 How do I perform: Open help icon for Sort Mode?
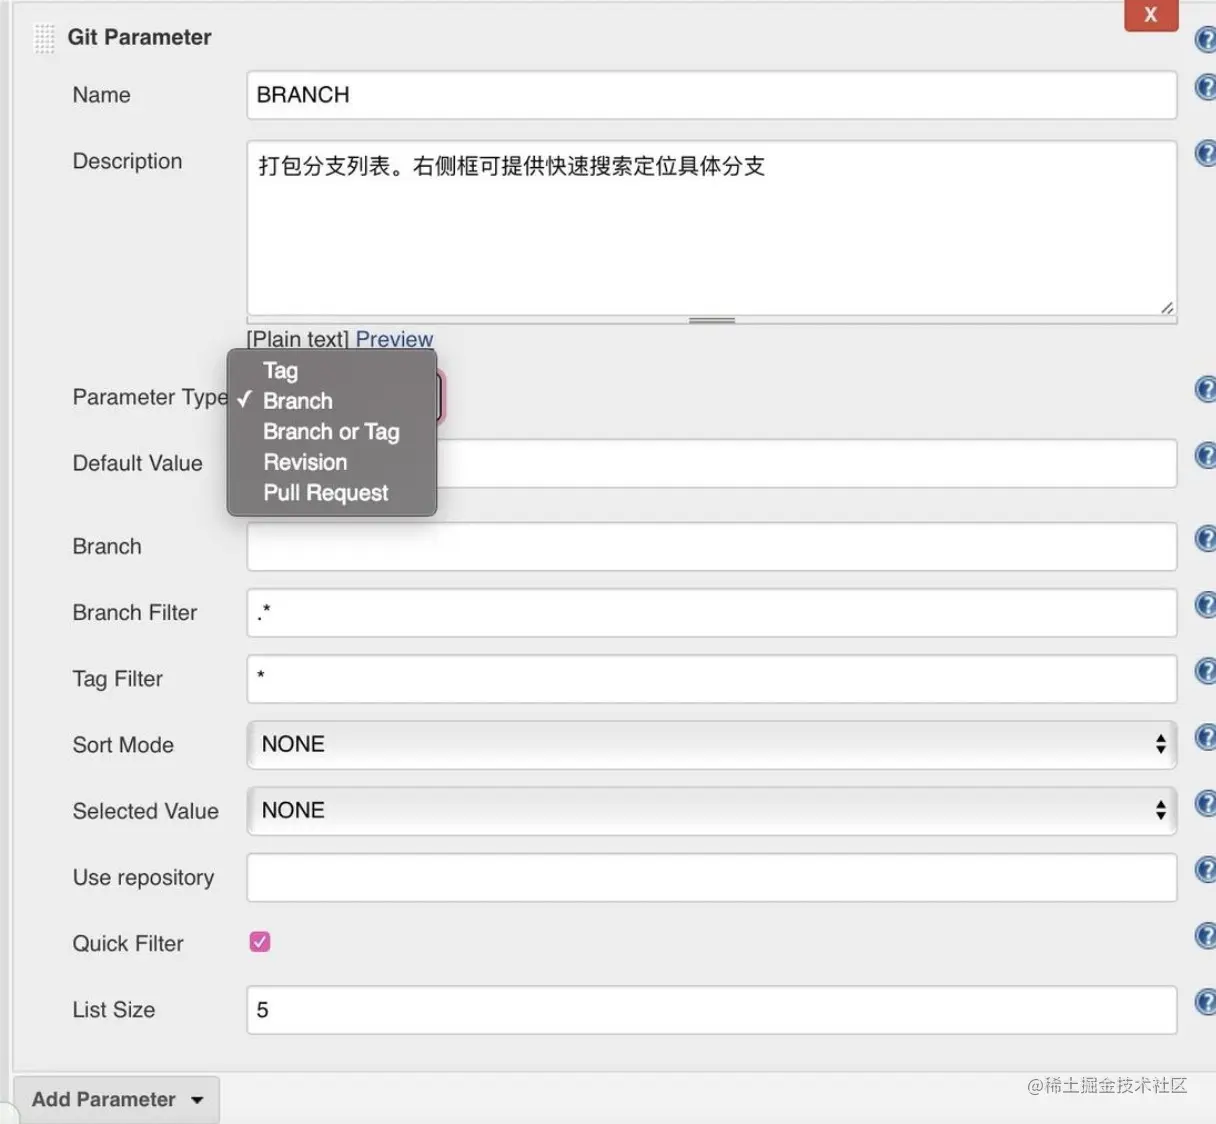coord(1206,737)
